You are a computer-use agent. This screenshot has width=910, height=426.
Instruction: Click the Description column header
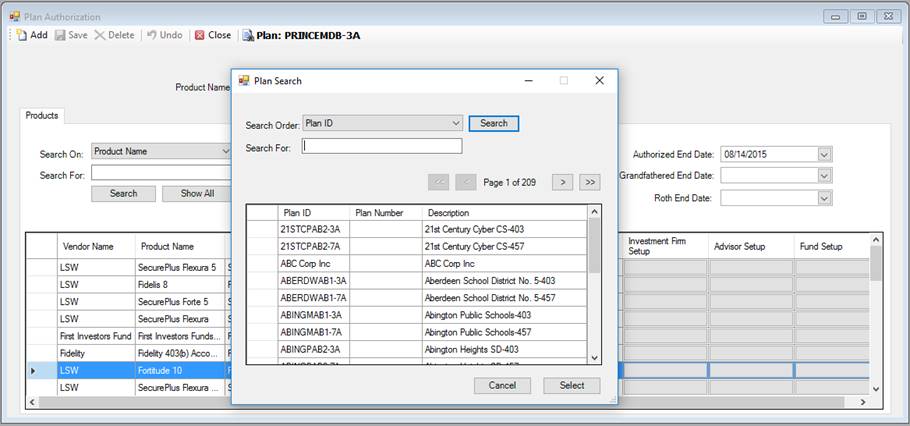pos(504,212)
